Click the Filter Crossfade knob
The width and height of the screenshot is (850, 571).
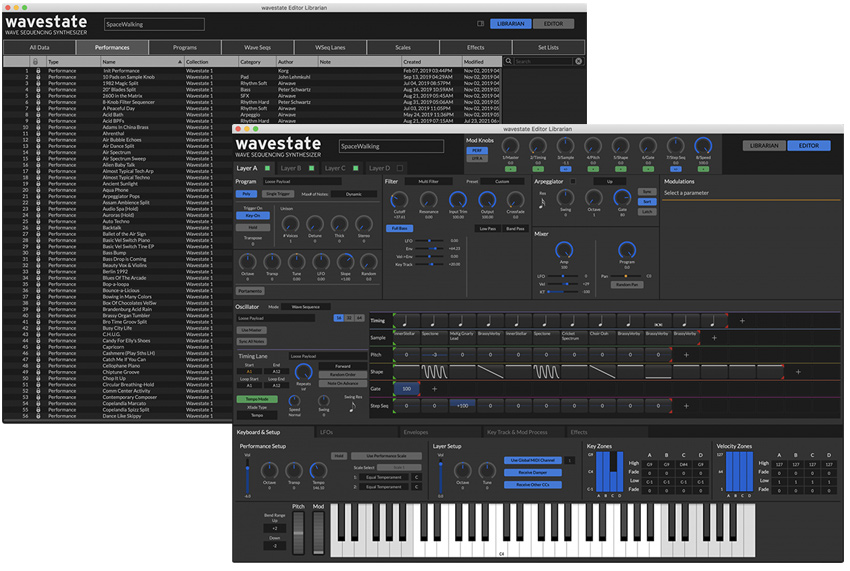(x=516, y=200)
